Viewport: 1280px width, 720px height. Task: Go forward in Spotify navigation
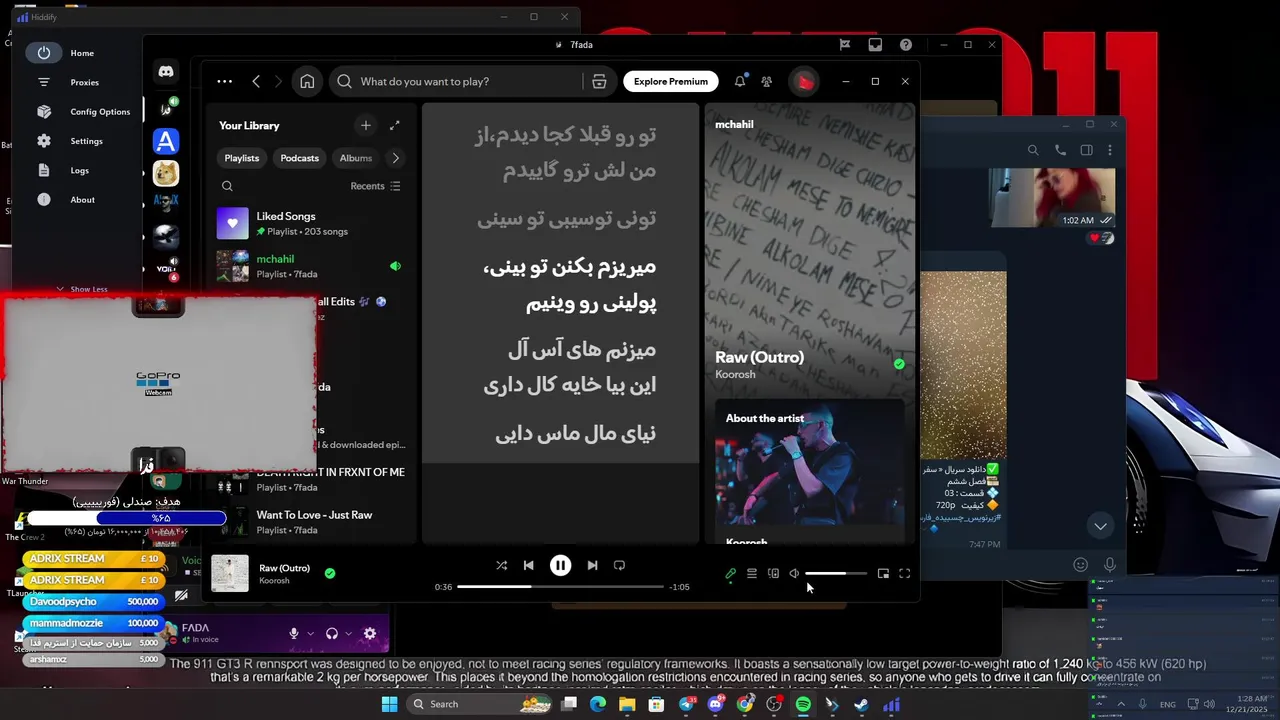pyautogui.click(x=278, y=82)
